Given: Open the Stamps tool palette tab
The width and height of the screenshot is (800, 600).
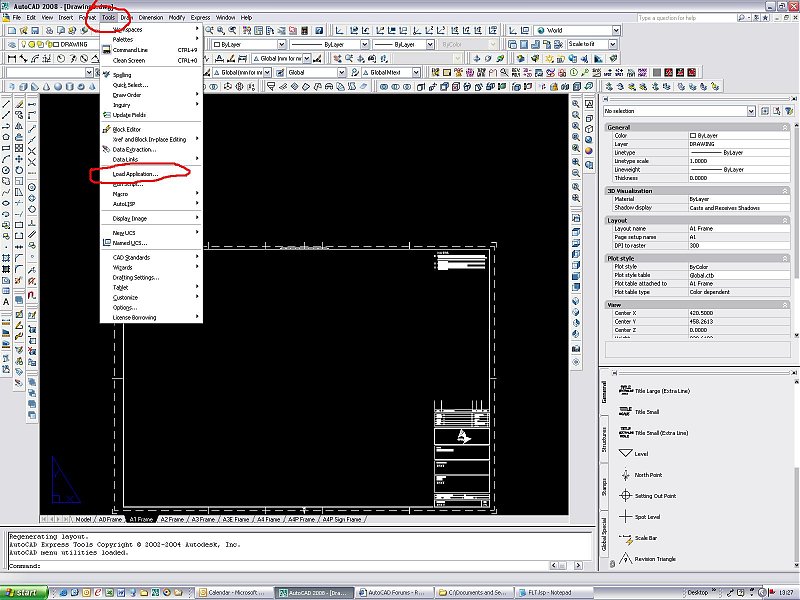Looking at the screenshot, I should pyautogui.click(x=604, y=487).
